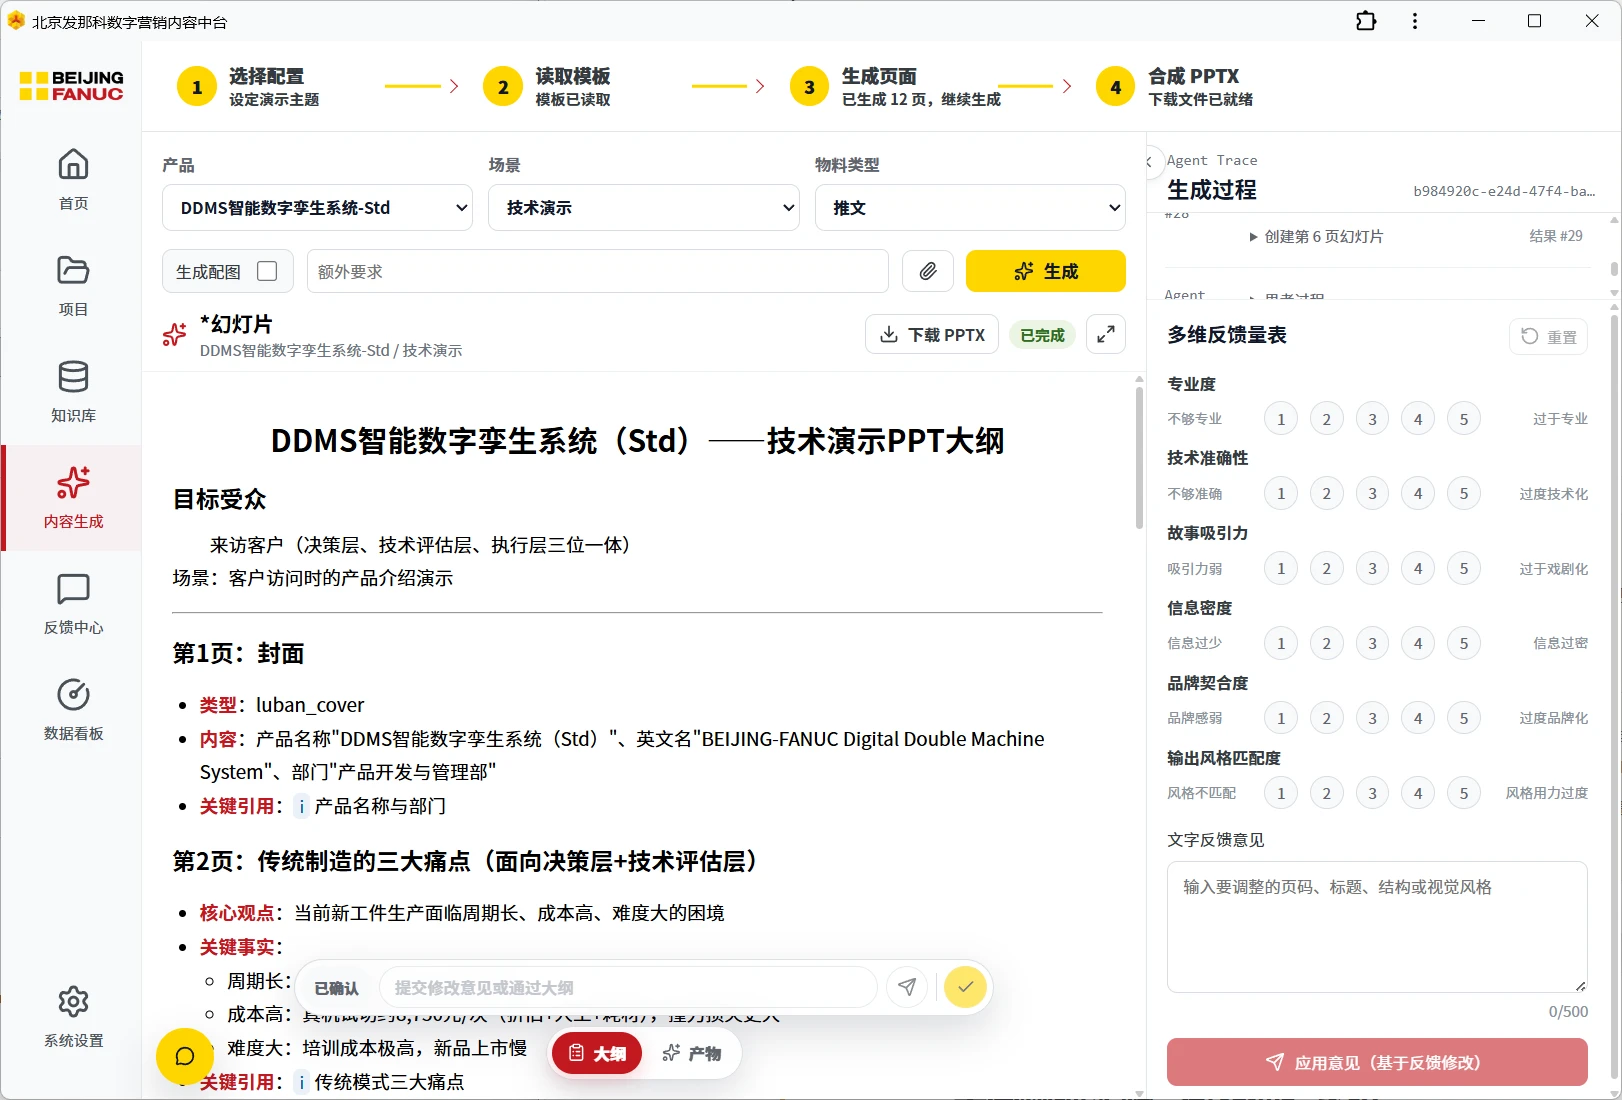The height and width of the screenshot is (1100, 1622).
Task: Rate 专业度 as 3
Action: (1372, 419)
